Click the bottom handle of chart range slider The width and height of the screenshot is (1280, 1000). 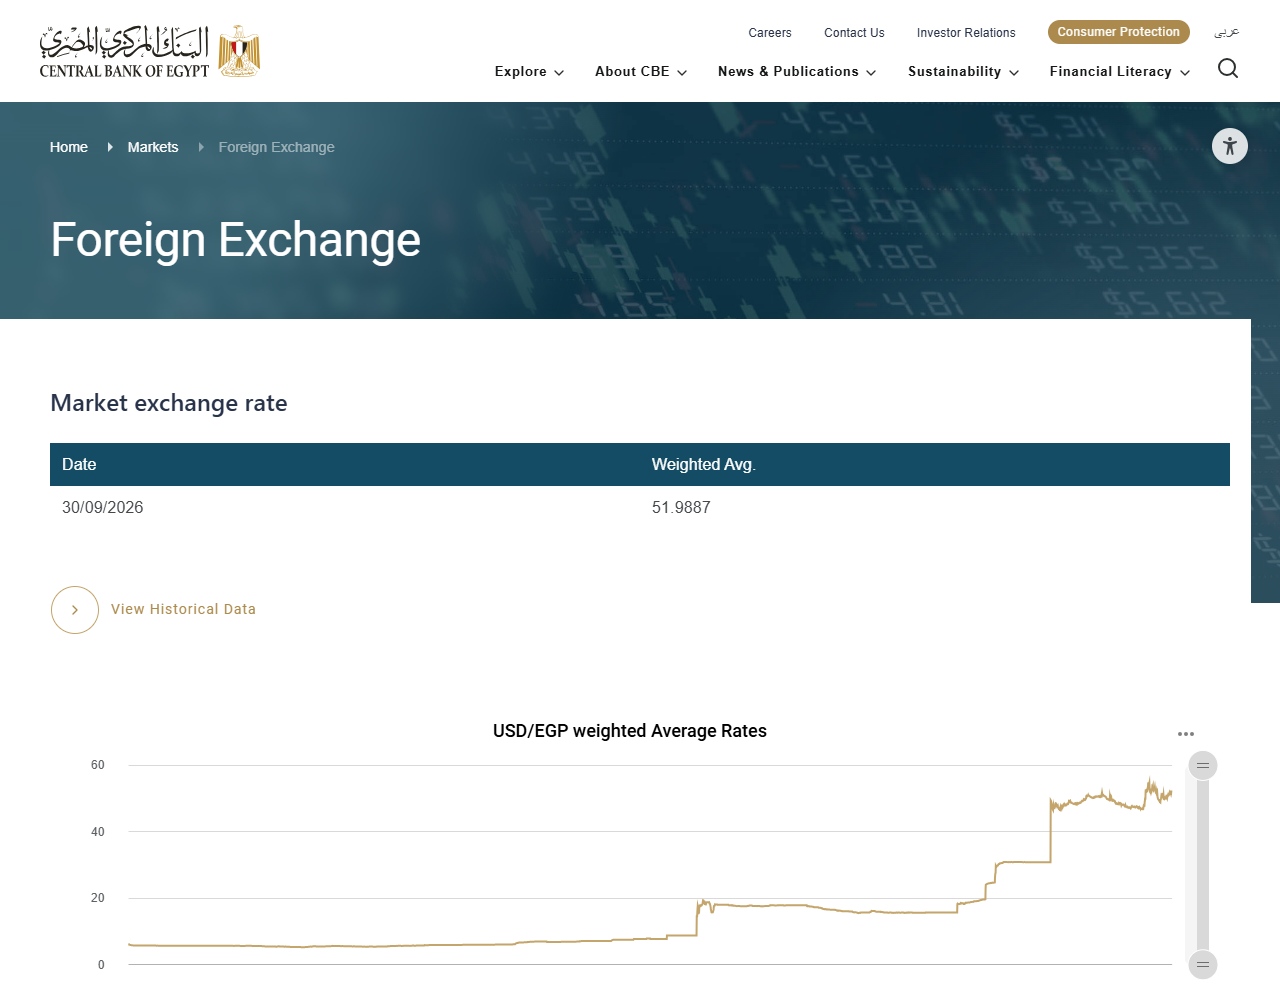pos(1203,965)
